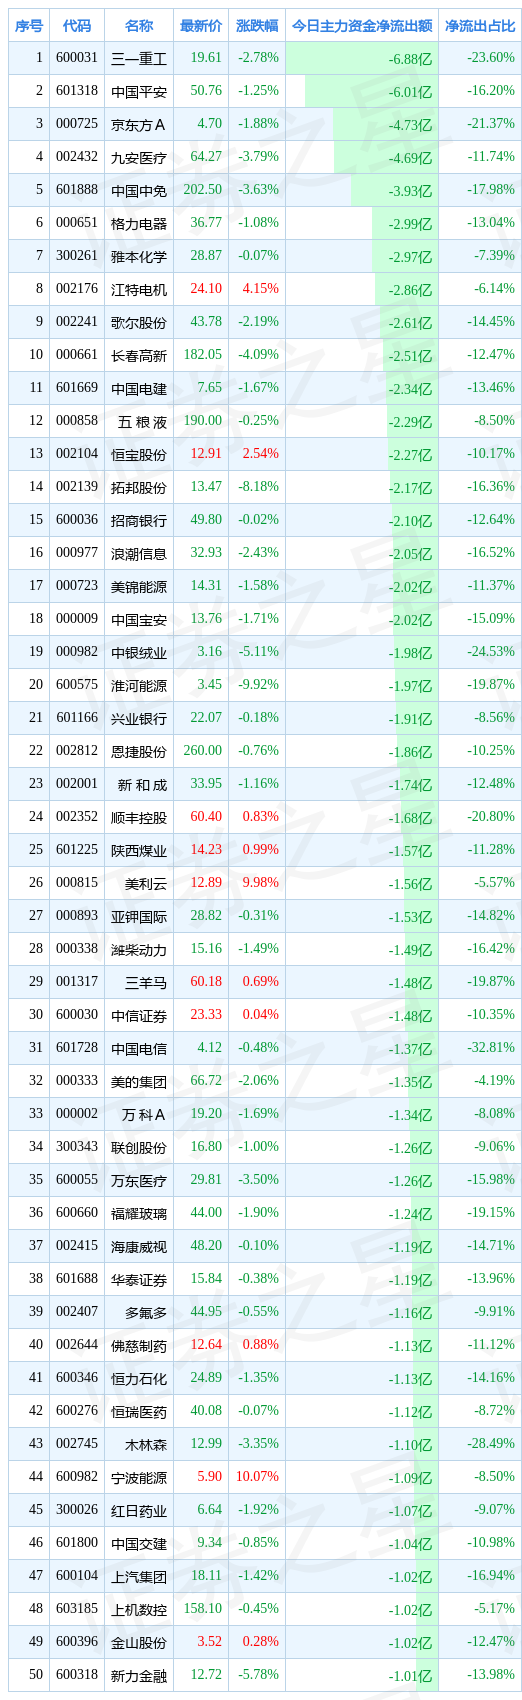Click stock name 恒瑞医药
The height and width of the screenshot is (1700, 522).
139,1411
